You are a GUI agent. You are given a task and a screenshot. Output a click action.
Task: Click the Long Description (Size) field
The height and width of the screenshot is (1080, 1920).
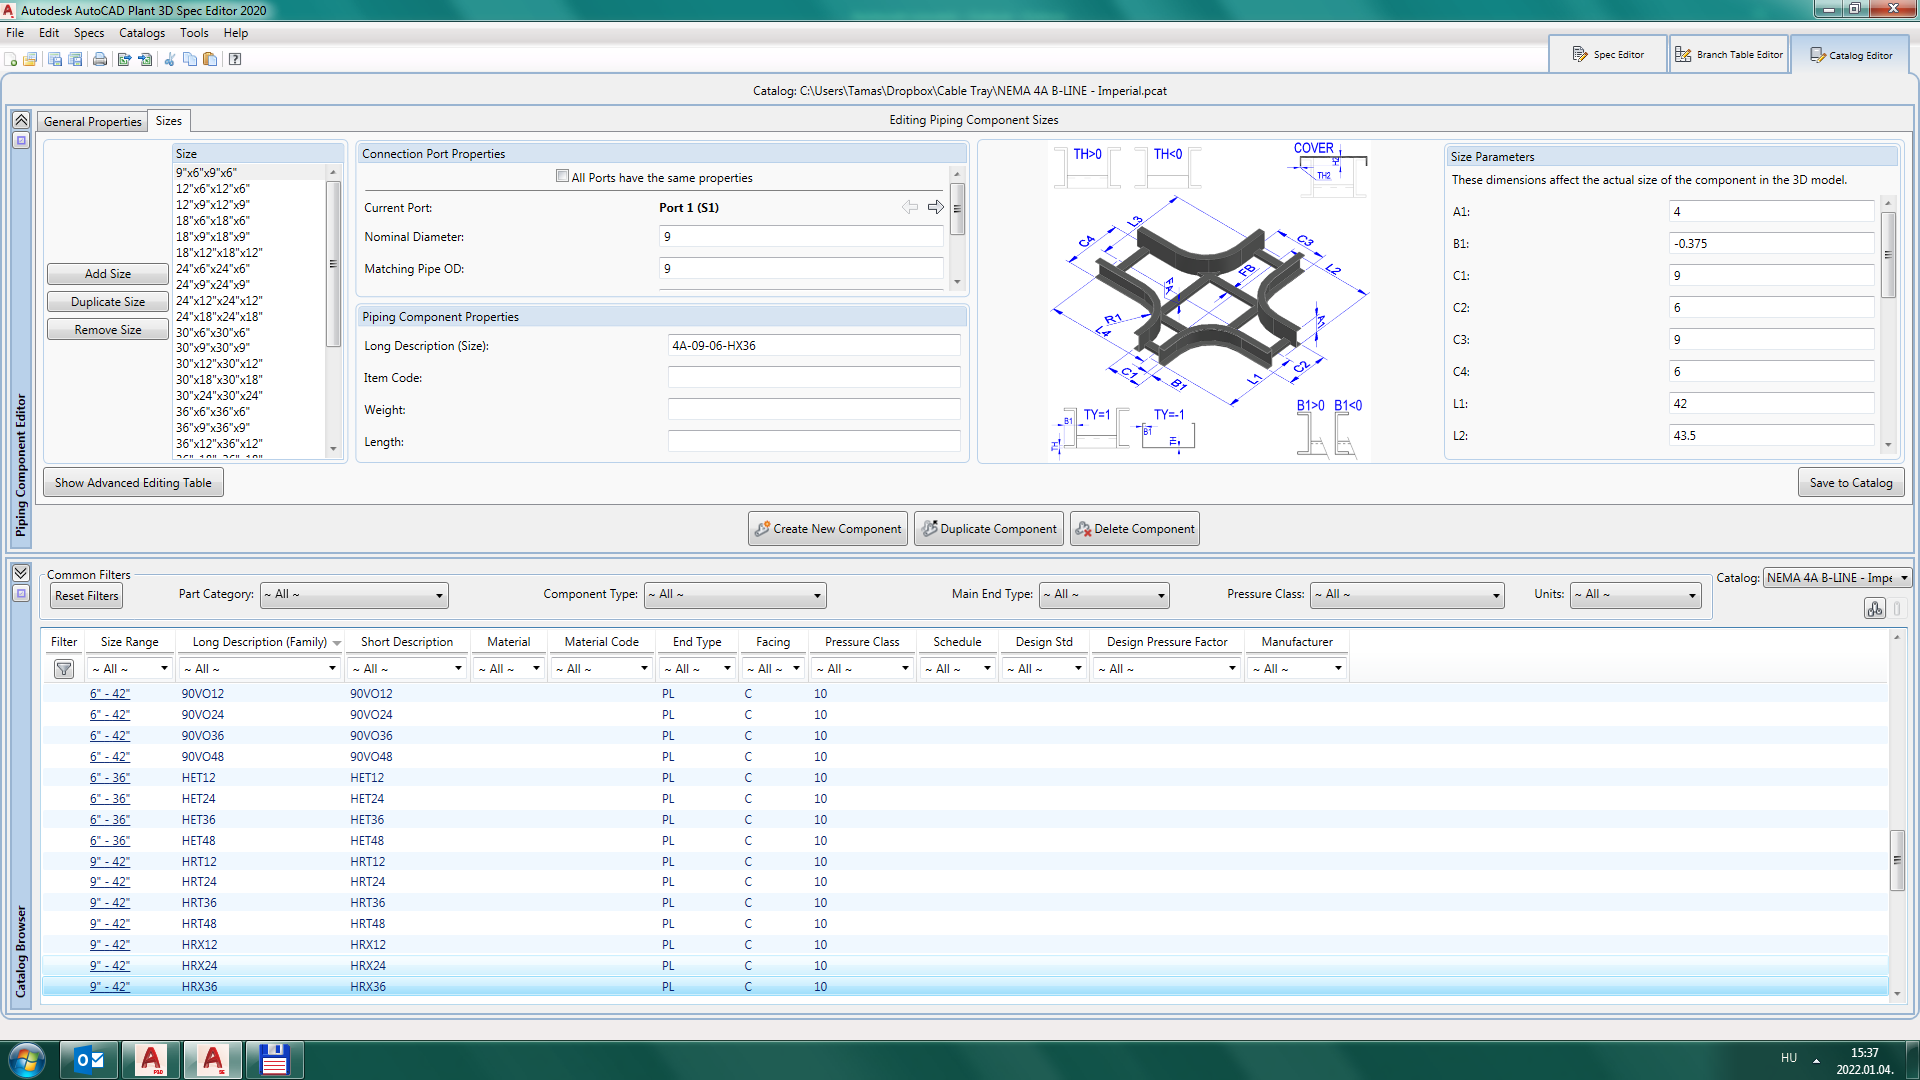pos(813,346)
